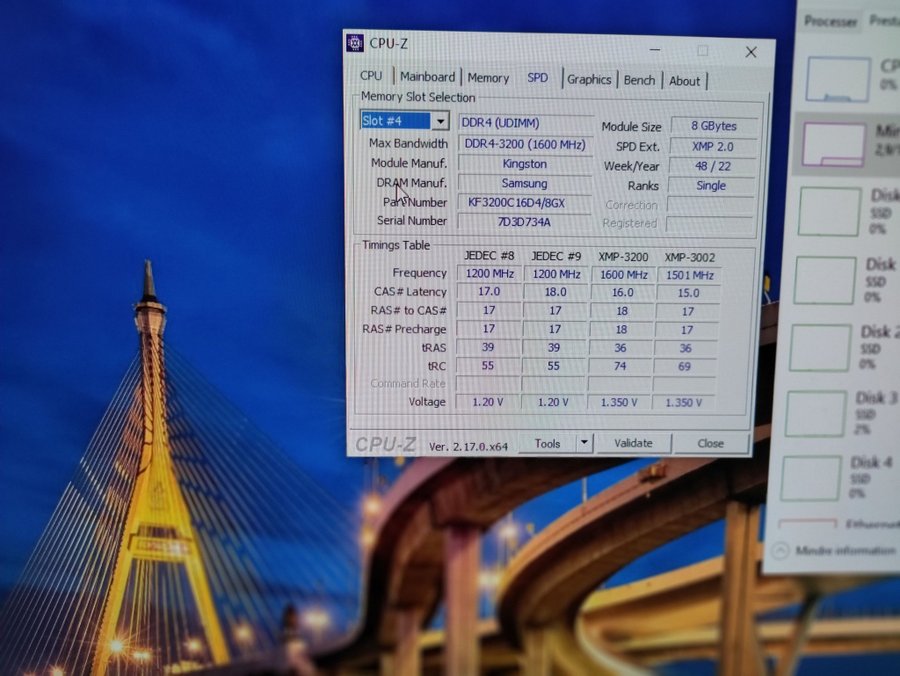Screen dimensions: 900x676
Task: Click the Part Number field KF3200C16D4/8GX
Action: [x=524, y=202]
